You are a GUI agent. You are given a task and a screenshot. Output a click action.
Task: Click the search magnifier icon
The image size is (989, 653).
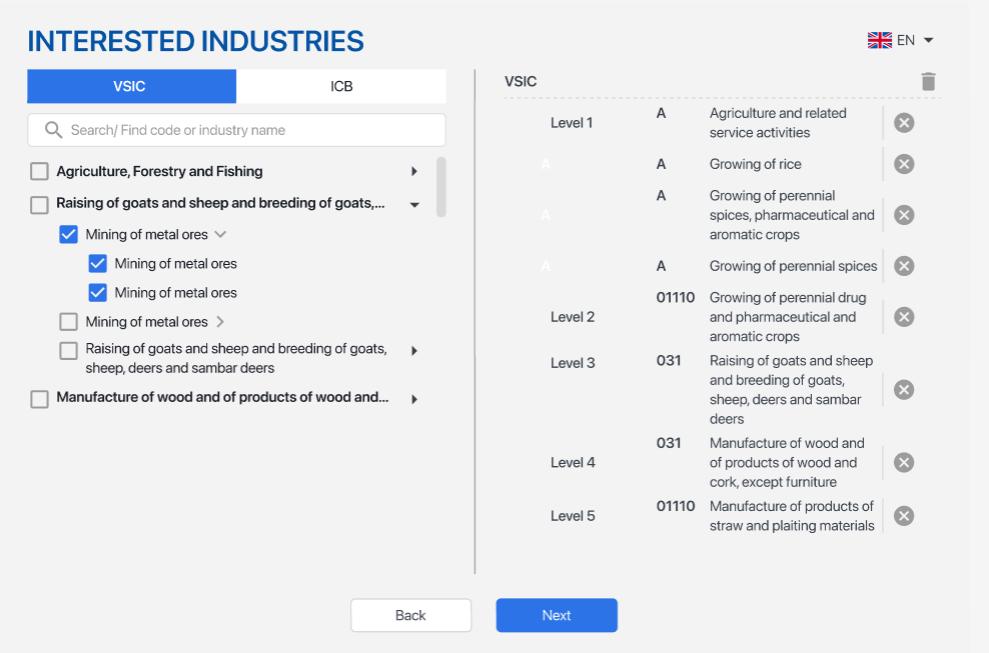pyautogui.click(x=54, y=130)
